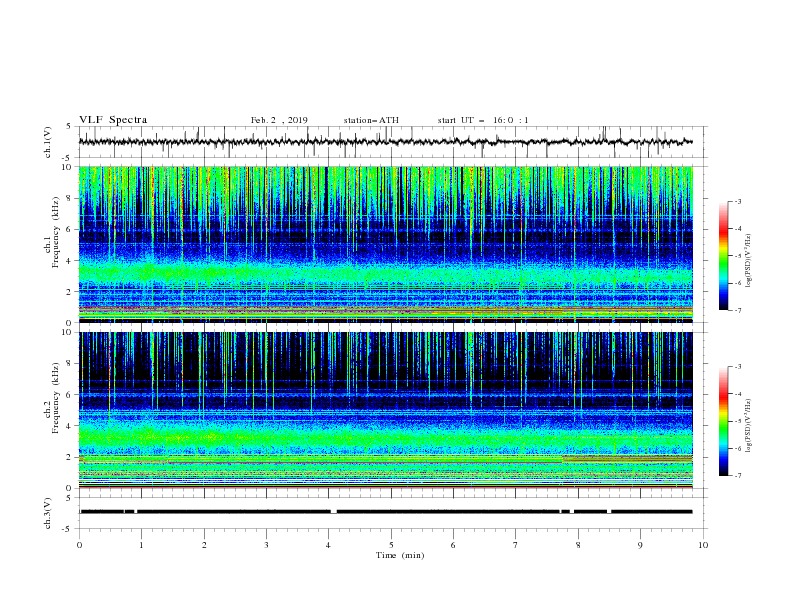
Task: Click the "VLF Spectra" plot title
Action: pyautogui.click(x=113, y=120)
